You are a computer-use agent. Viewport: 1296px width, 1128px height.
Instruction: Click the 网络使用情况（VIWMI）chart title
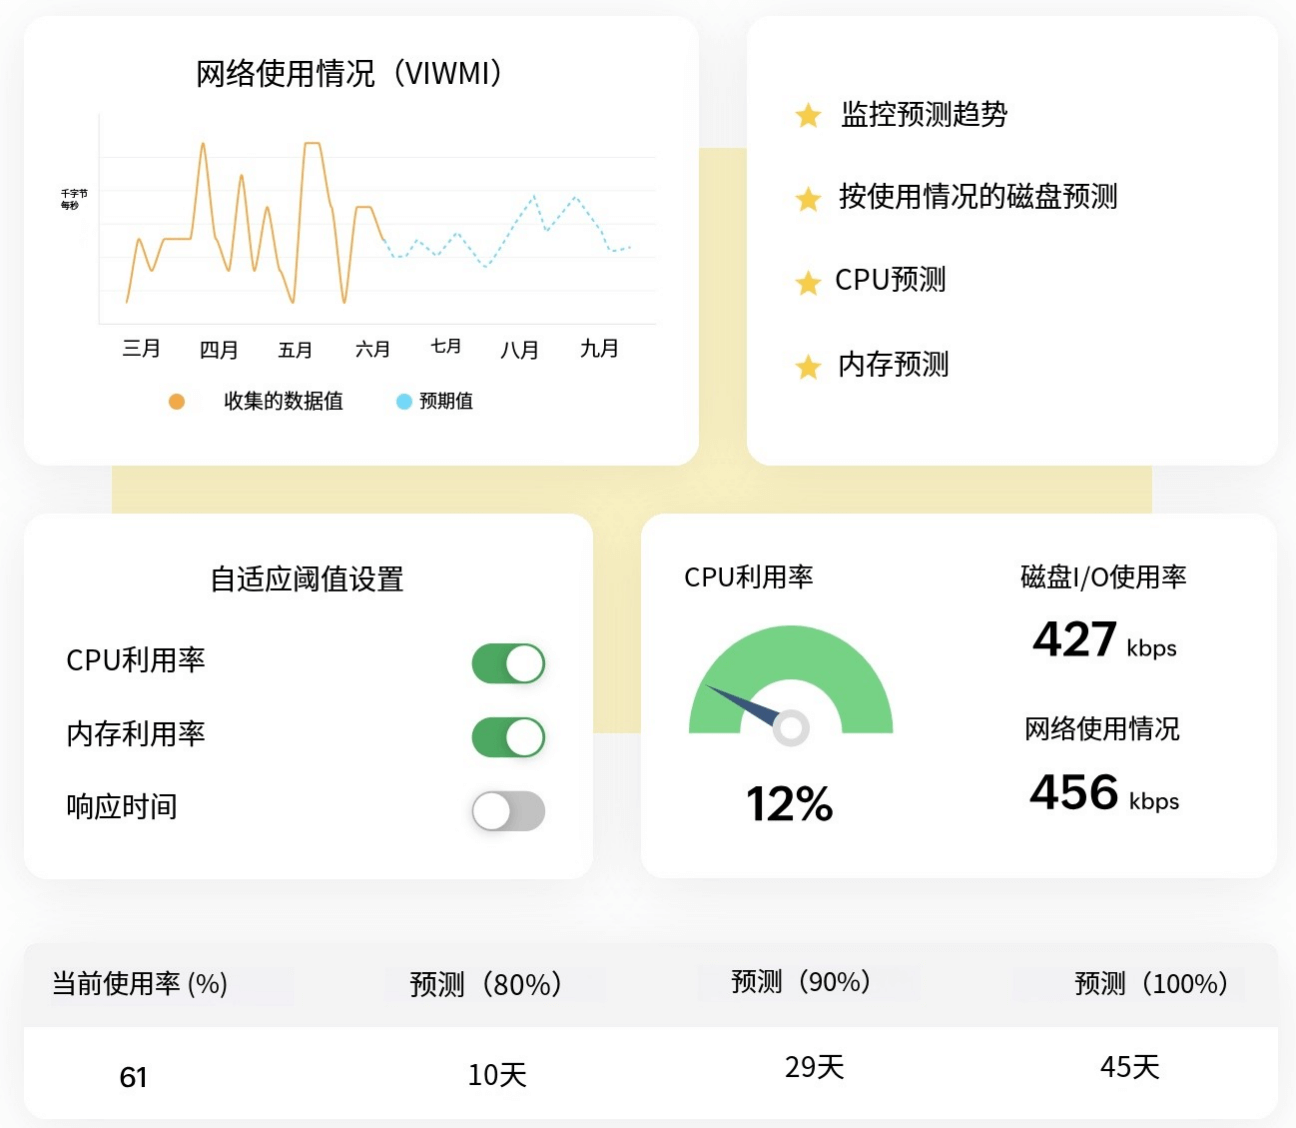coord(351,72)
